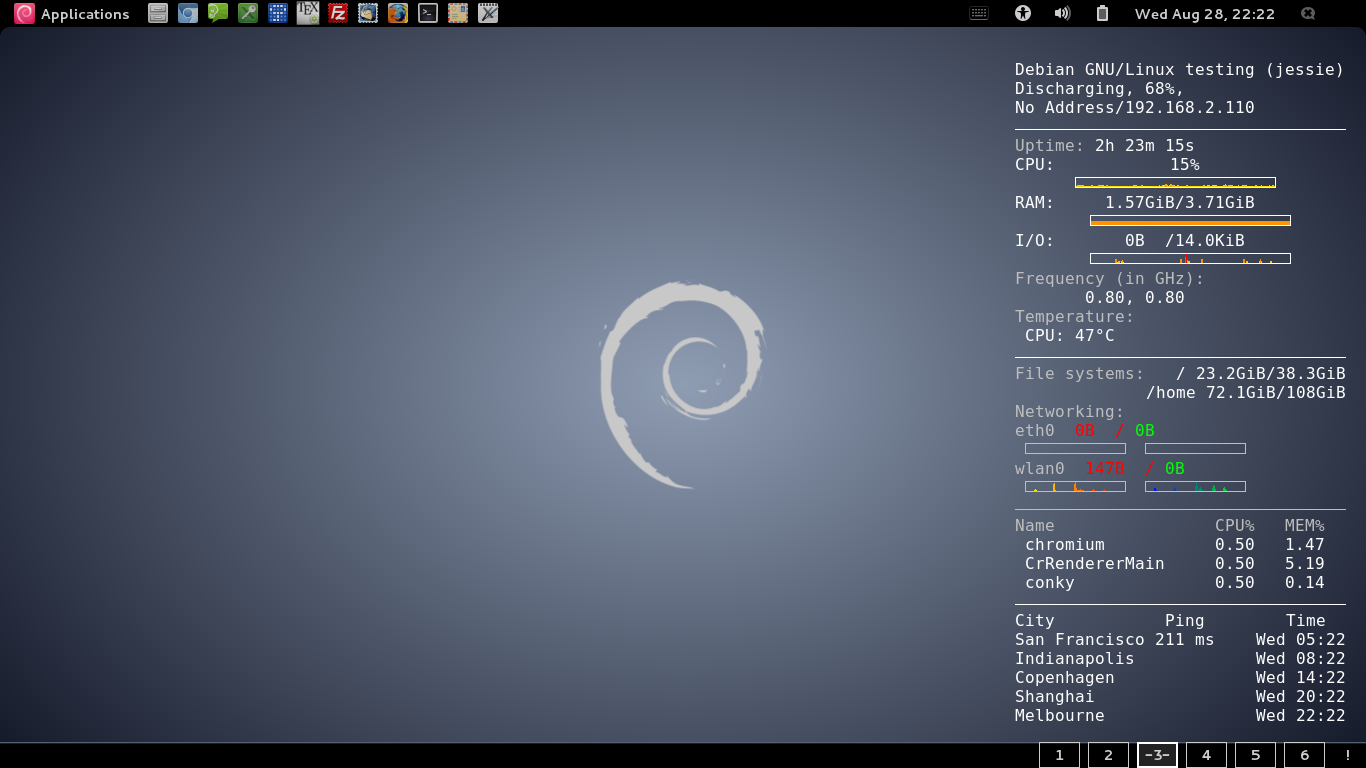Click the chat status bubble icon
This screenshot has width=1366, height=768.
point(1308,14)
